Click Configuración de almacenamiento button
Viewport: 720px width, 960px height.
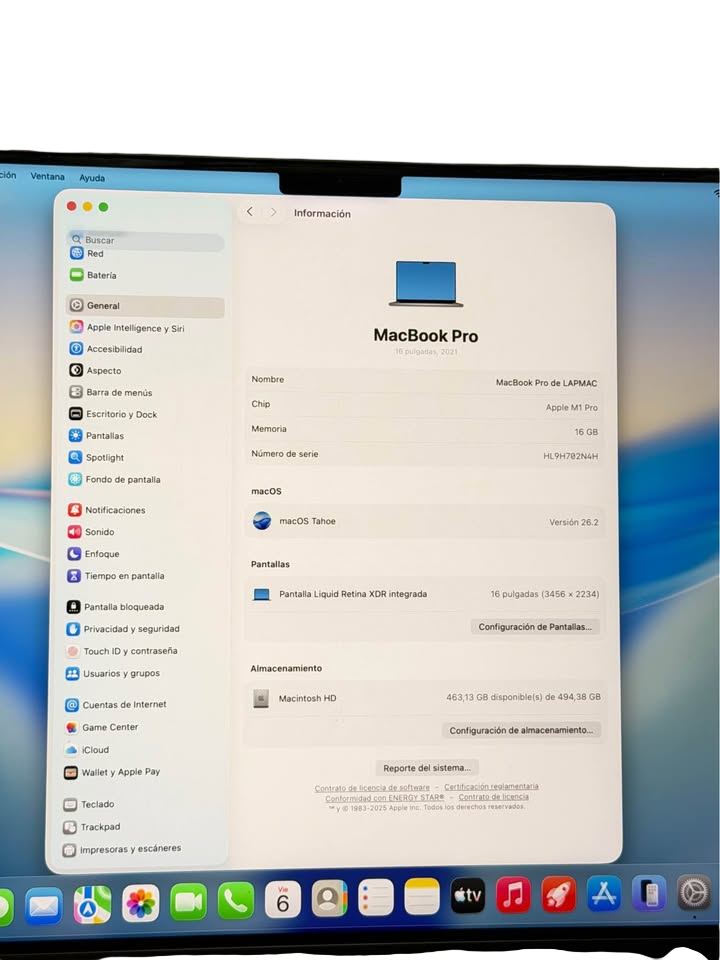521,730
